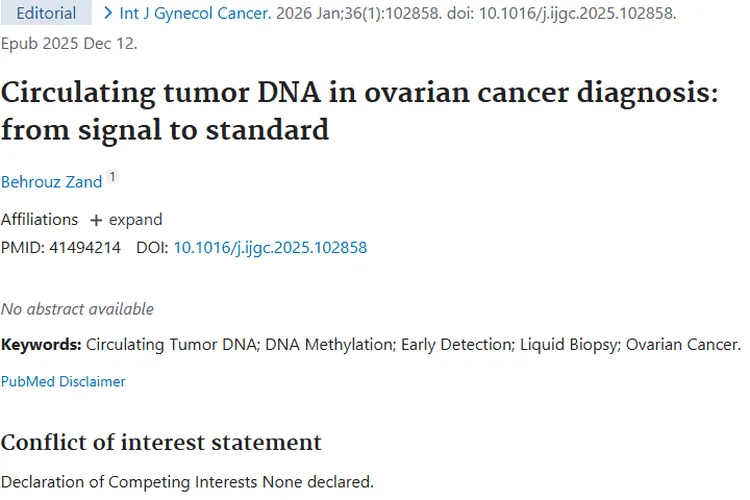Click the 'Epub 2025 Dec 12' date text
This screenshot has width=750, height=500.
(69, 44)
